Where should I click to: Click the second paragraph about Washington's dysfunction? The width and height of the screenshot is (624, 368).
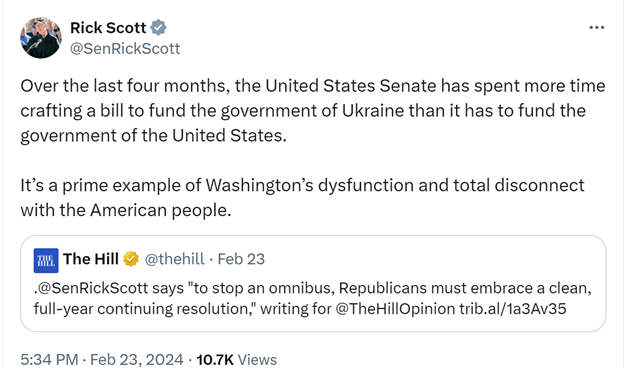point(302,198)
